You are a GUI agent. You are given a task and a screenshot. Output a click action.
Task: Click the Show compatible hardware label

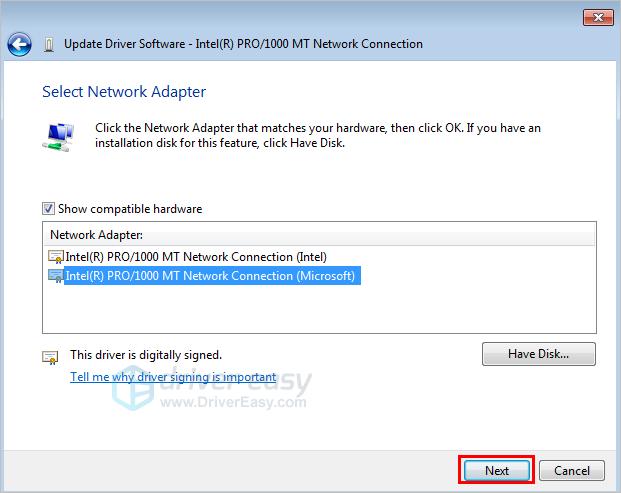pos(130,209)
